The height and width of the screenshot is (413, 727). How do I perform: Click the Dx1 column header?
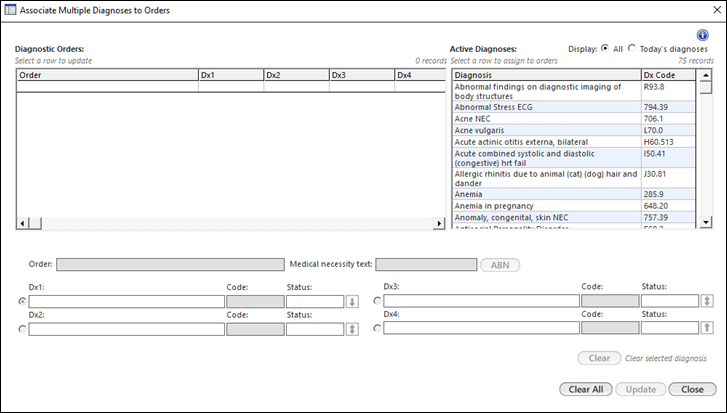point(231,75)
